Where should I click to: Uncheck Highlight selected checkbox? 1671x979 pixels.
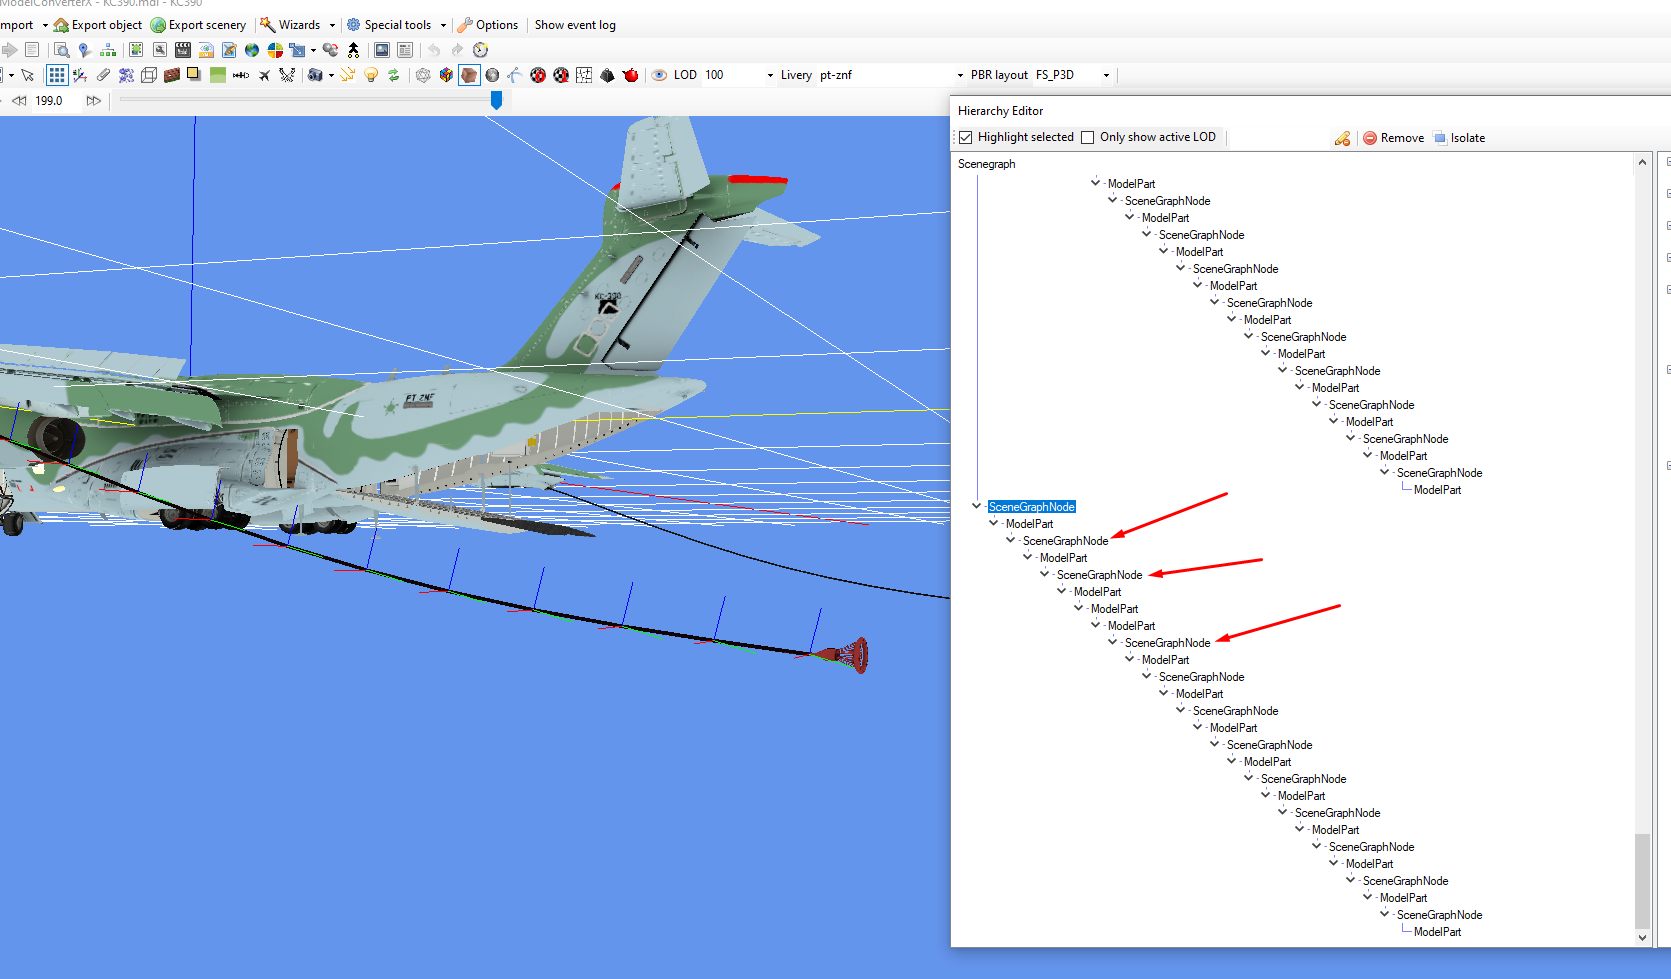click(966, 138)
